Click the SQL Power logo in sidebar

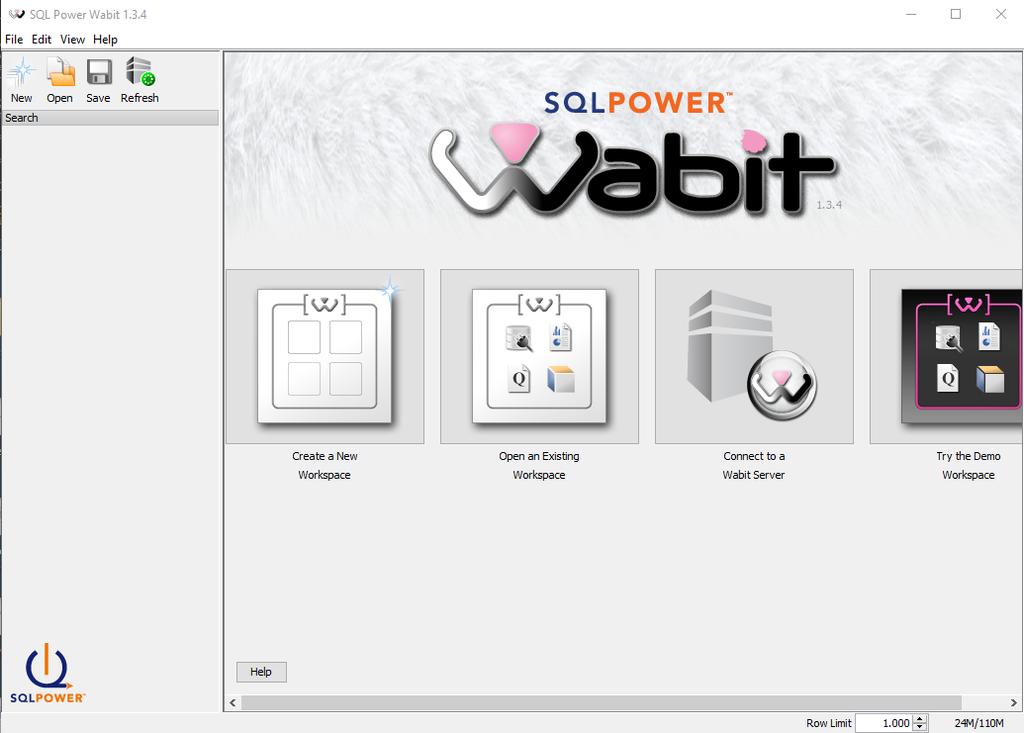(47, 673)
